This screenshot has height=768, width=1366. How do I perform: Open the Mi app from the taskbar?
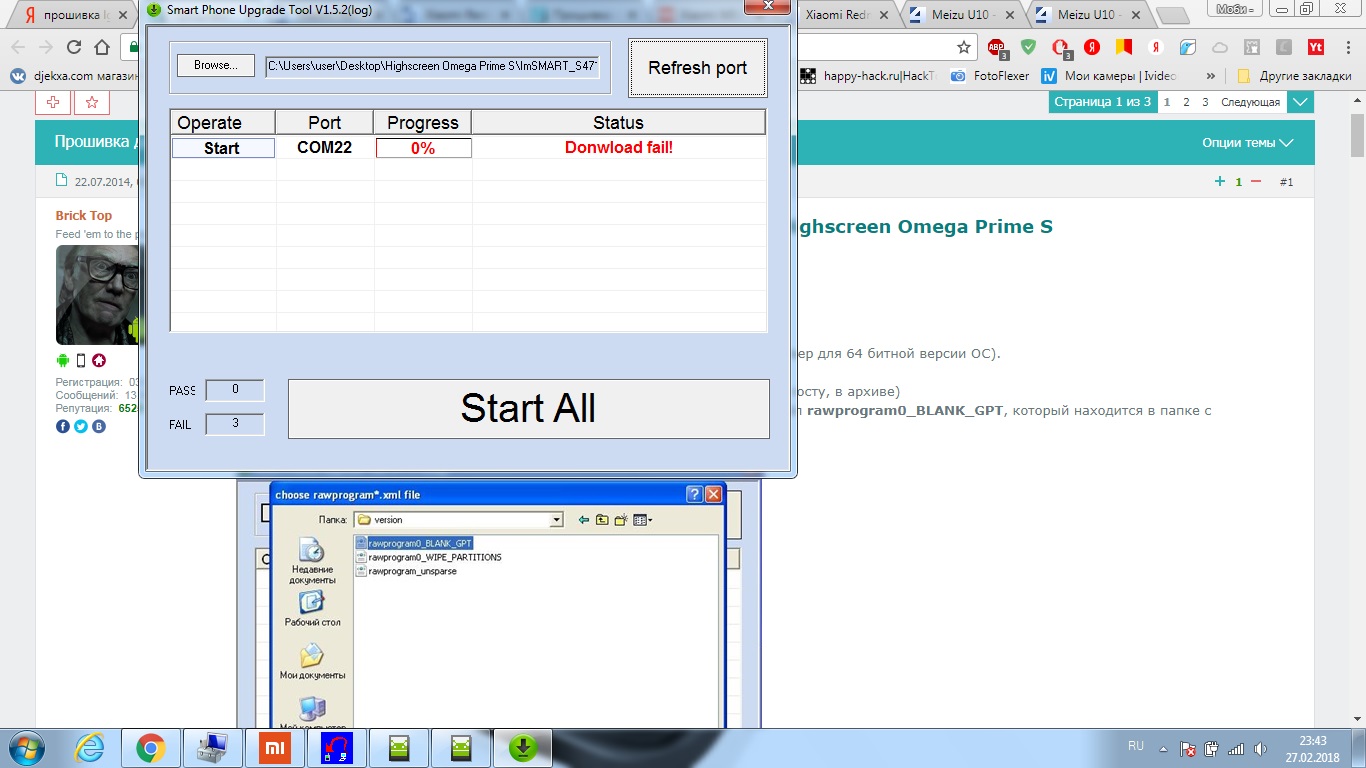point(274,748)
